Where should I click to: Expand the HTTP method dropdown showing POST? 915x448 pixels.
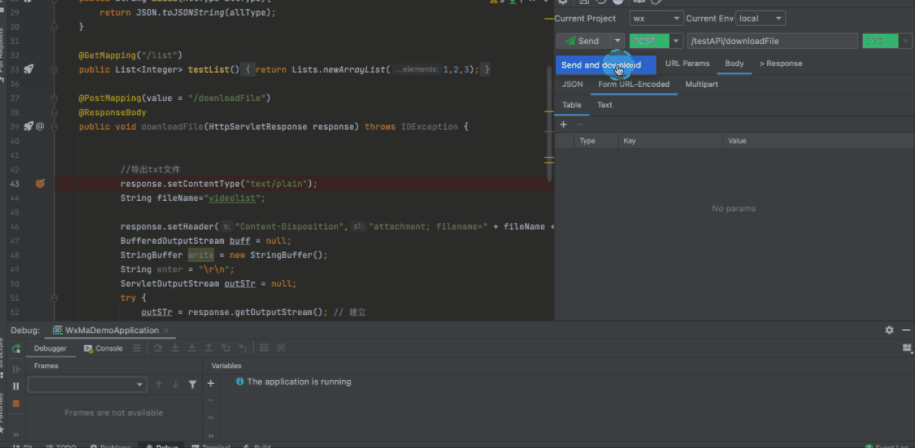click(677, 41)
